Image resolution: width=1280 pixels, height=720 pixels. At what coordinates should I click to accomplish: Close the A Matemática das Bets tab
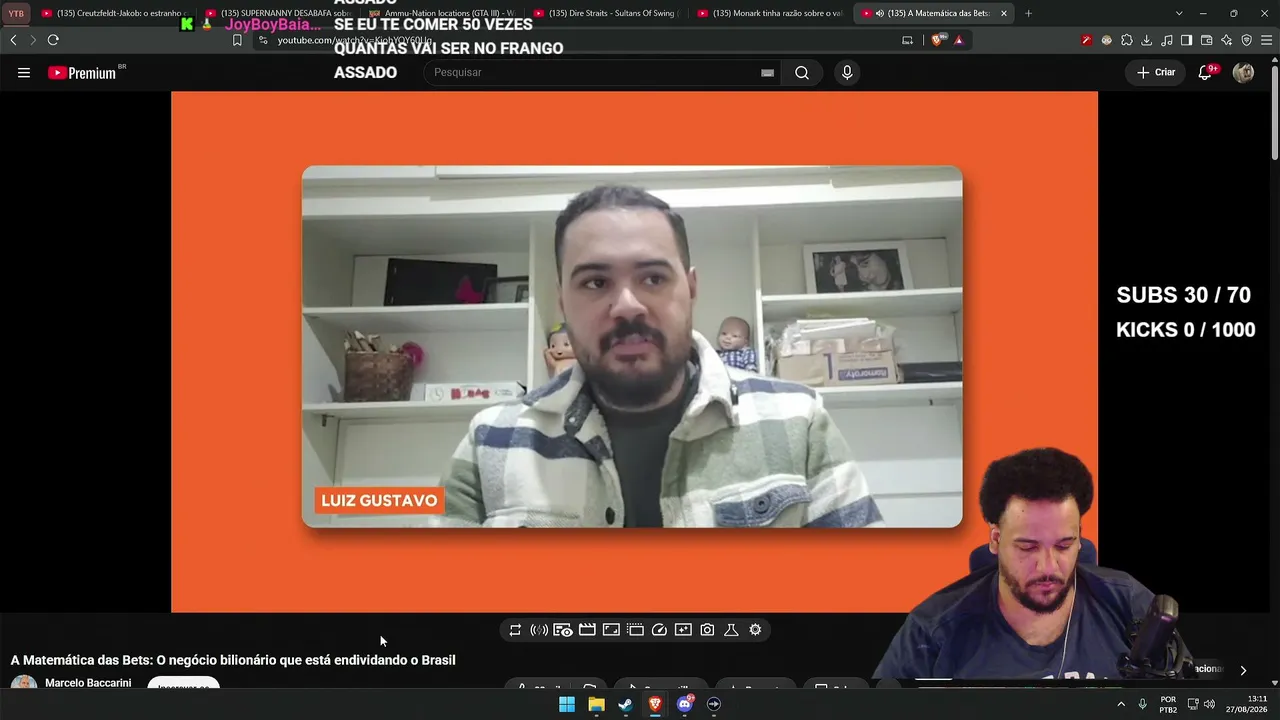point(1004,13)
